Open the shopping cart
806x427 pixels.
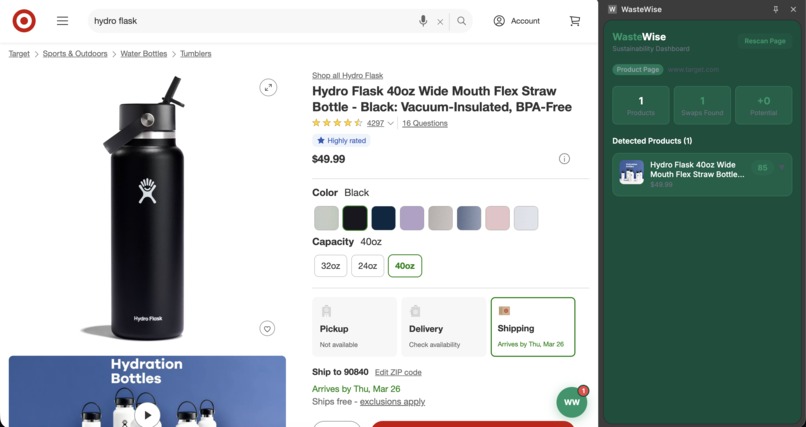pyautogui.click(x=575, y=21)
